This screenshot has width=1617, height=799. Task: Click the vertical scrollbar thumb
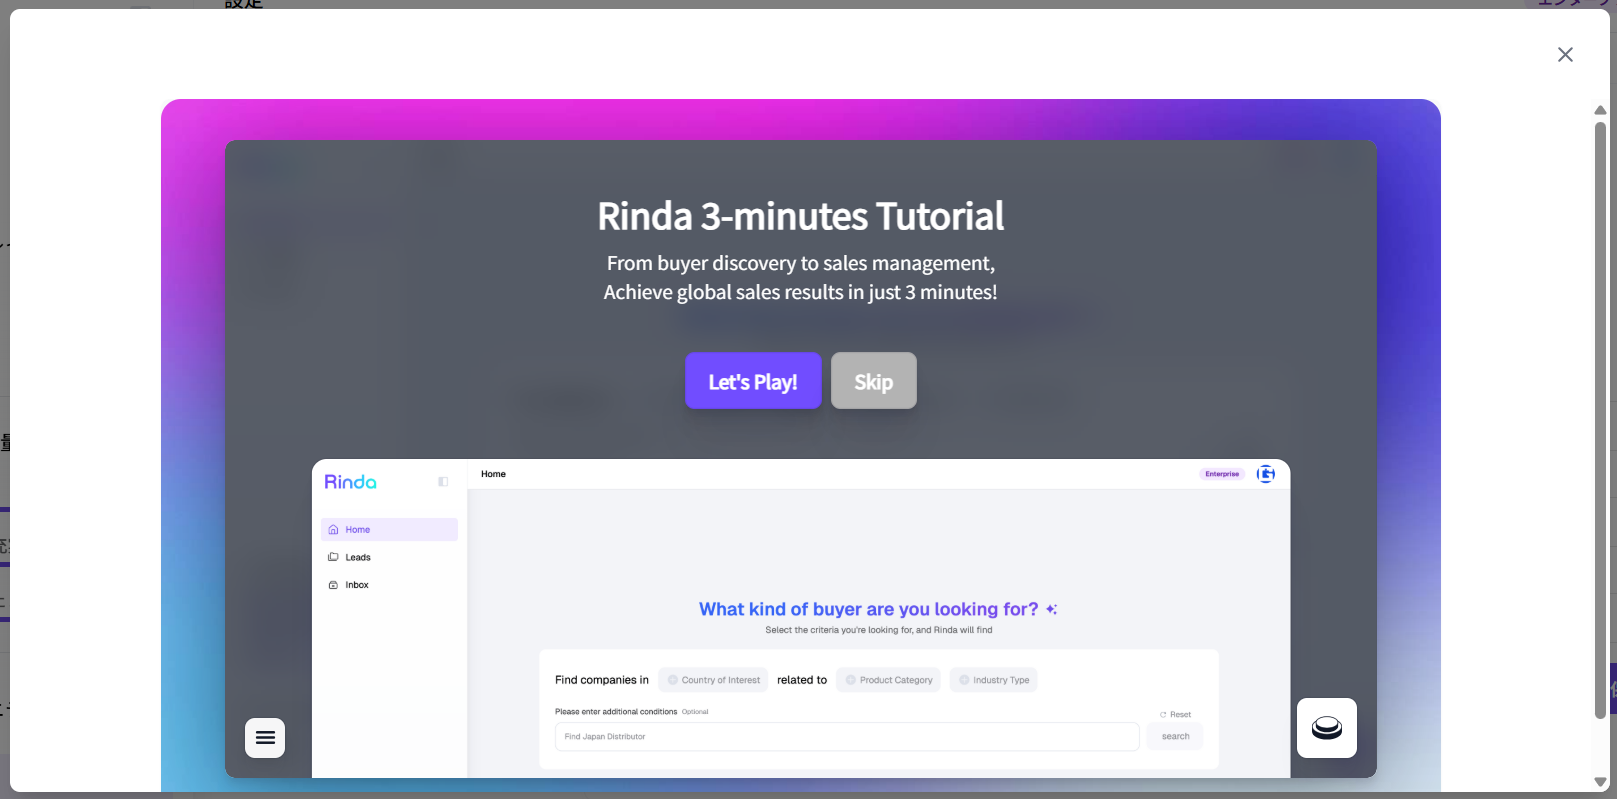[x=1600, y=420]
